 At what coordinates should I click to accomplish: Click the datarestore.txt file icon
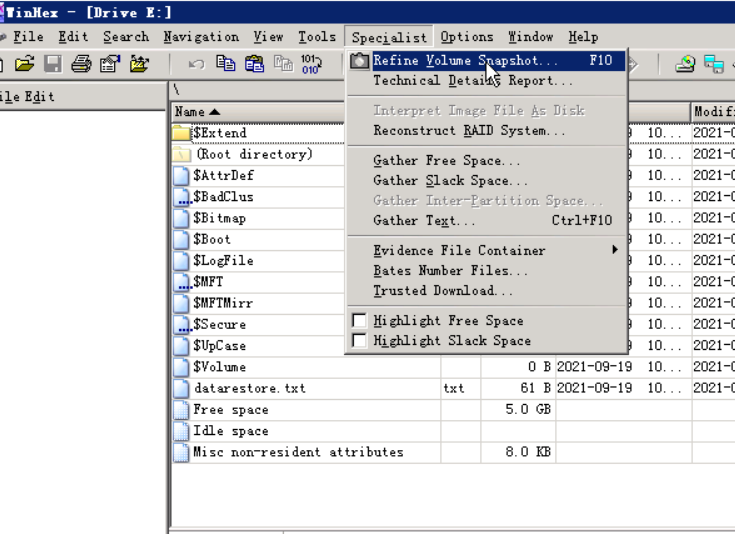pyautogui.click(x=181, y=388)
